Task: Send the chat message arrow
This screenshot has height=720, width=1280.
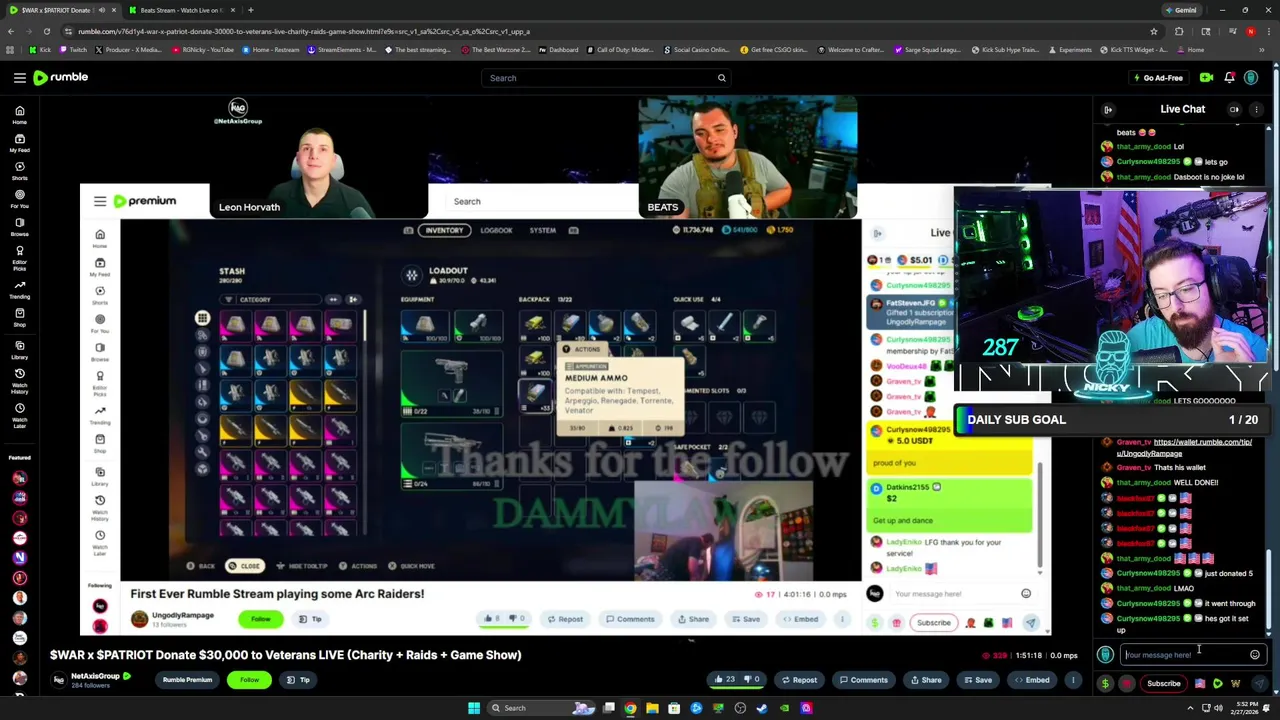Action: tap(1259, 684)
